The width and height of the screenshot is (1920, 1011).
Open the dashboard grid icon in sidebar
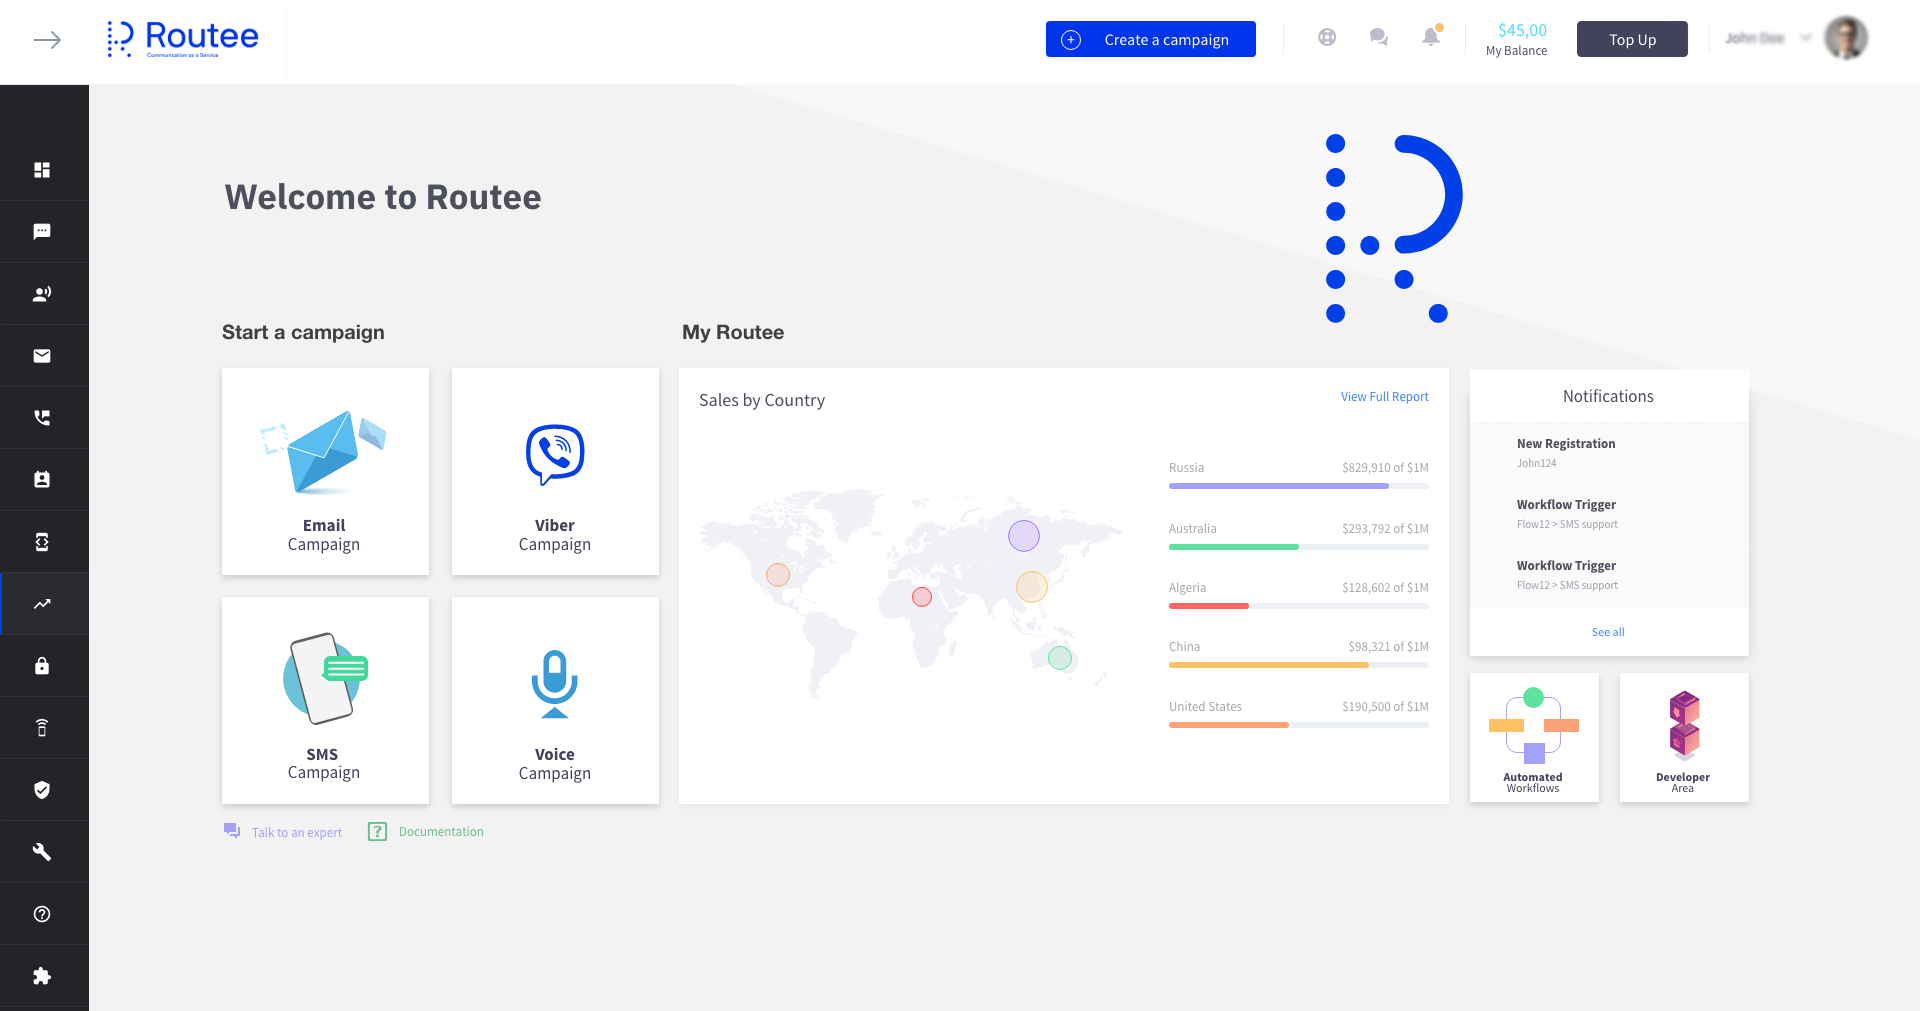42,170
